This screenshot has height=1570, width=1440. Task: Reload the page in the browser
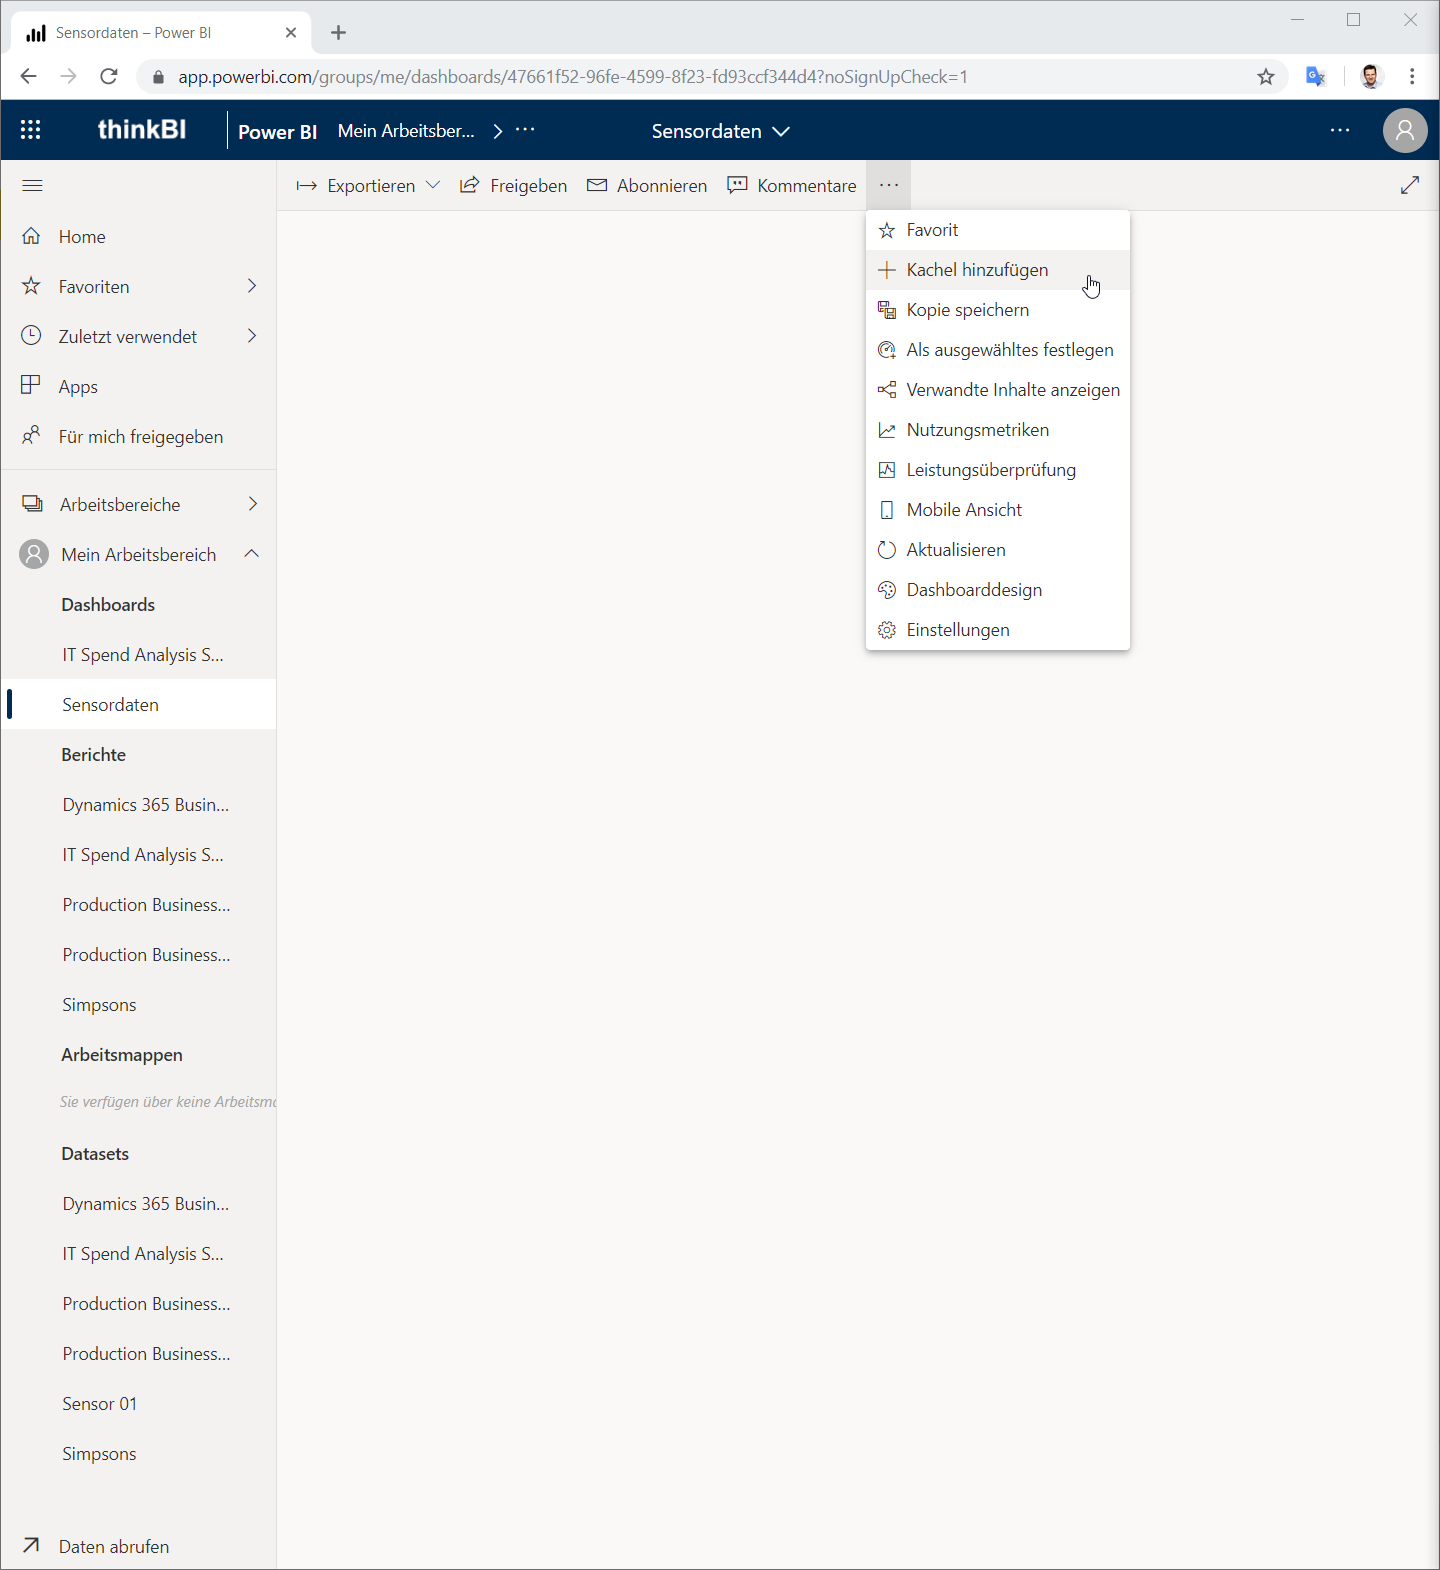109,77
